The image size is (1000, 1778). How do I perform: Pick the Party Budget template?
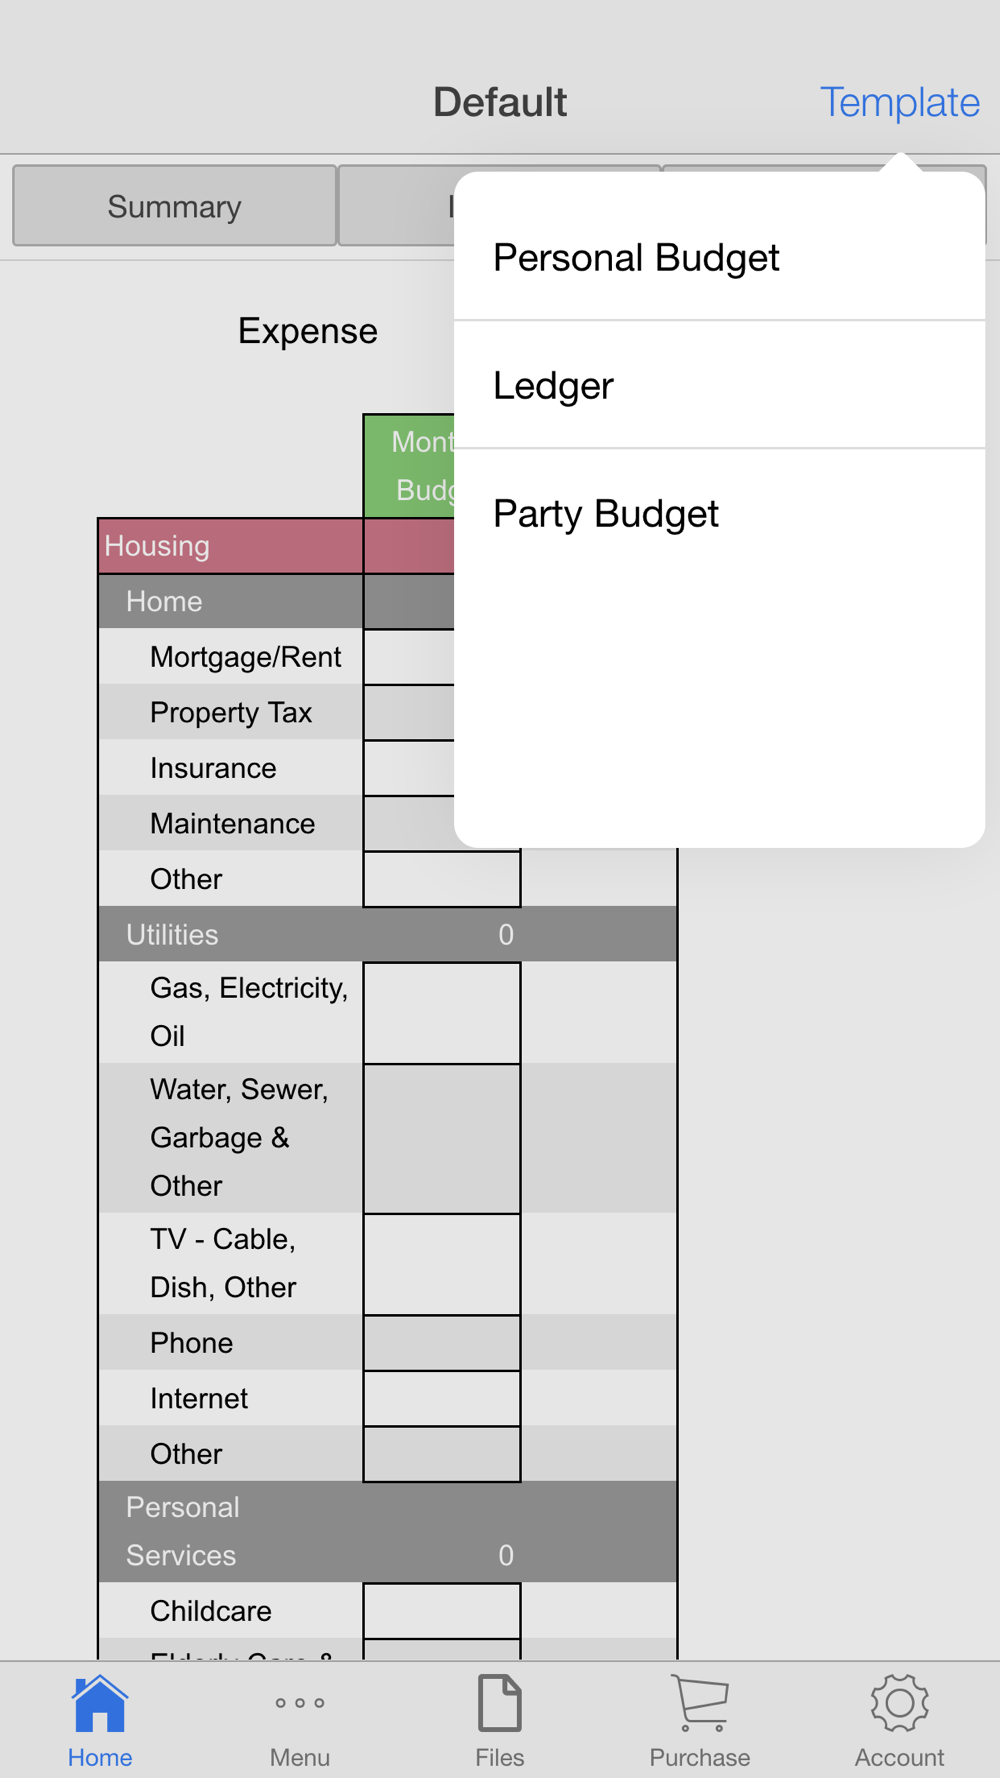(x=606, y=514)
